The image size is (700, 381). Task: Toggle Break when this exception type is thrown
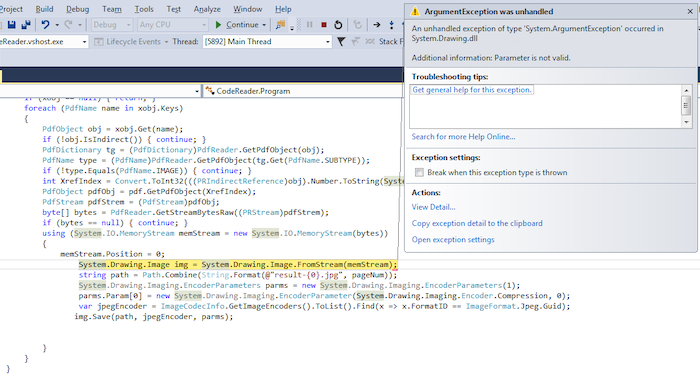point(419,172)
